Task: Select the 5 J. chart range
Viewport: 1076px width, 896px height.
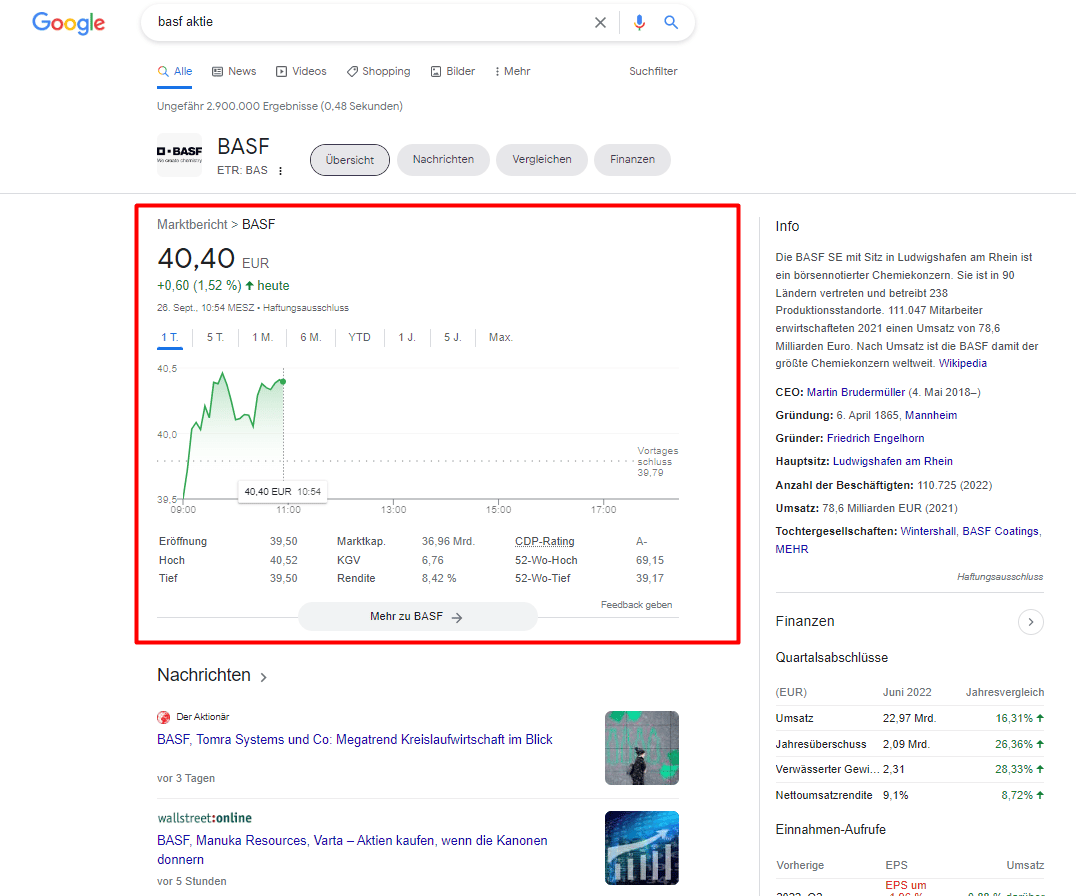Action: pos(453,338)
